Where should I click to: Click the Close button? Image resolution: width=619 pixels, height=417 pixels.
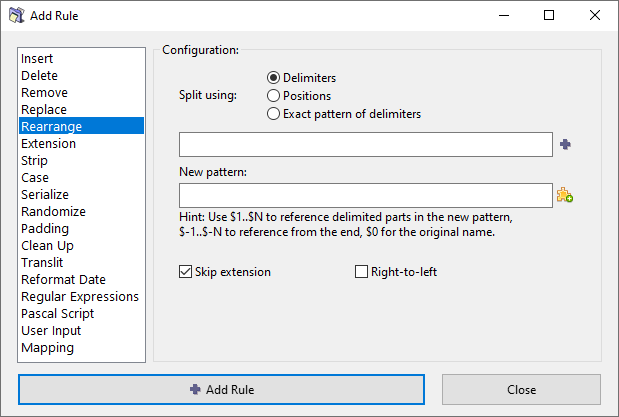point(521,390)
